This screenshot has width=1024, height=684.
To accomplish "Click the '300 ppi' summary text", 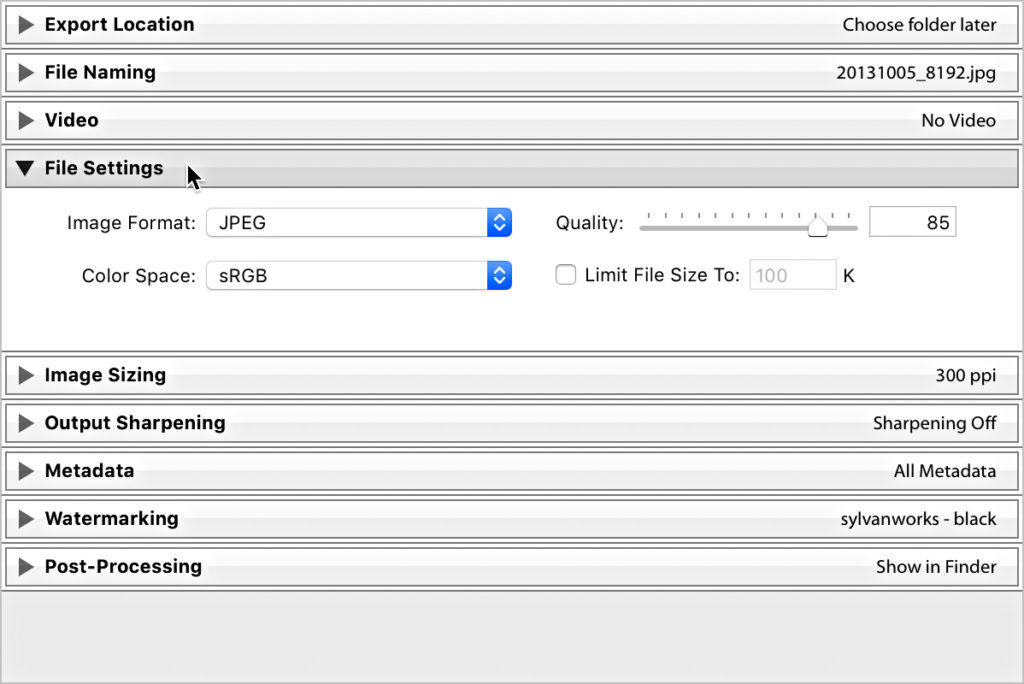I will point(966,376).
